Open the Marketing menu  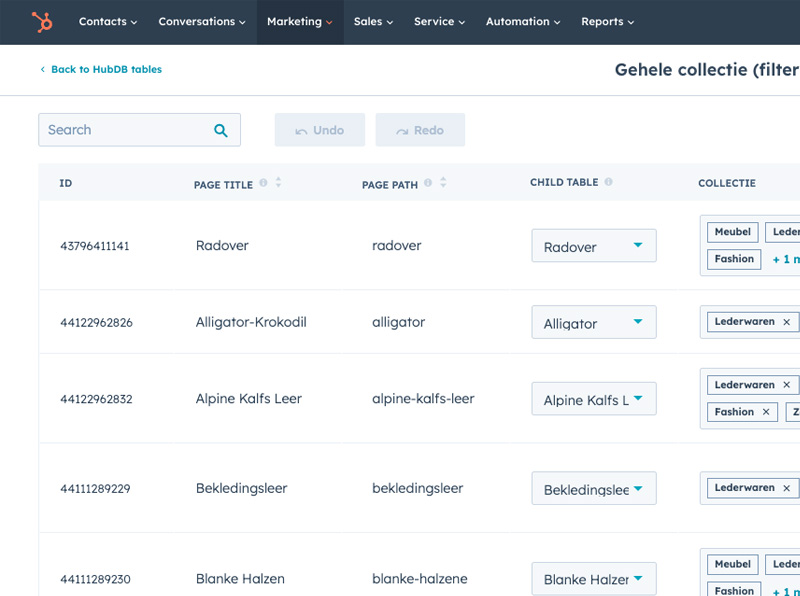tap(299, 21)
